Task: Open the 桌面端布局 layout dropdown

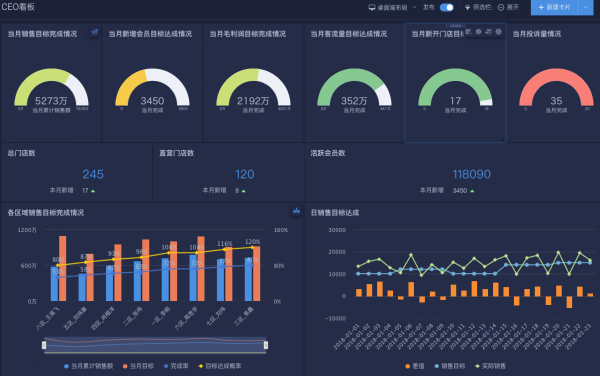Action: point(392,7)
